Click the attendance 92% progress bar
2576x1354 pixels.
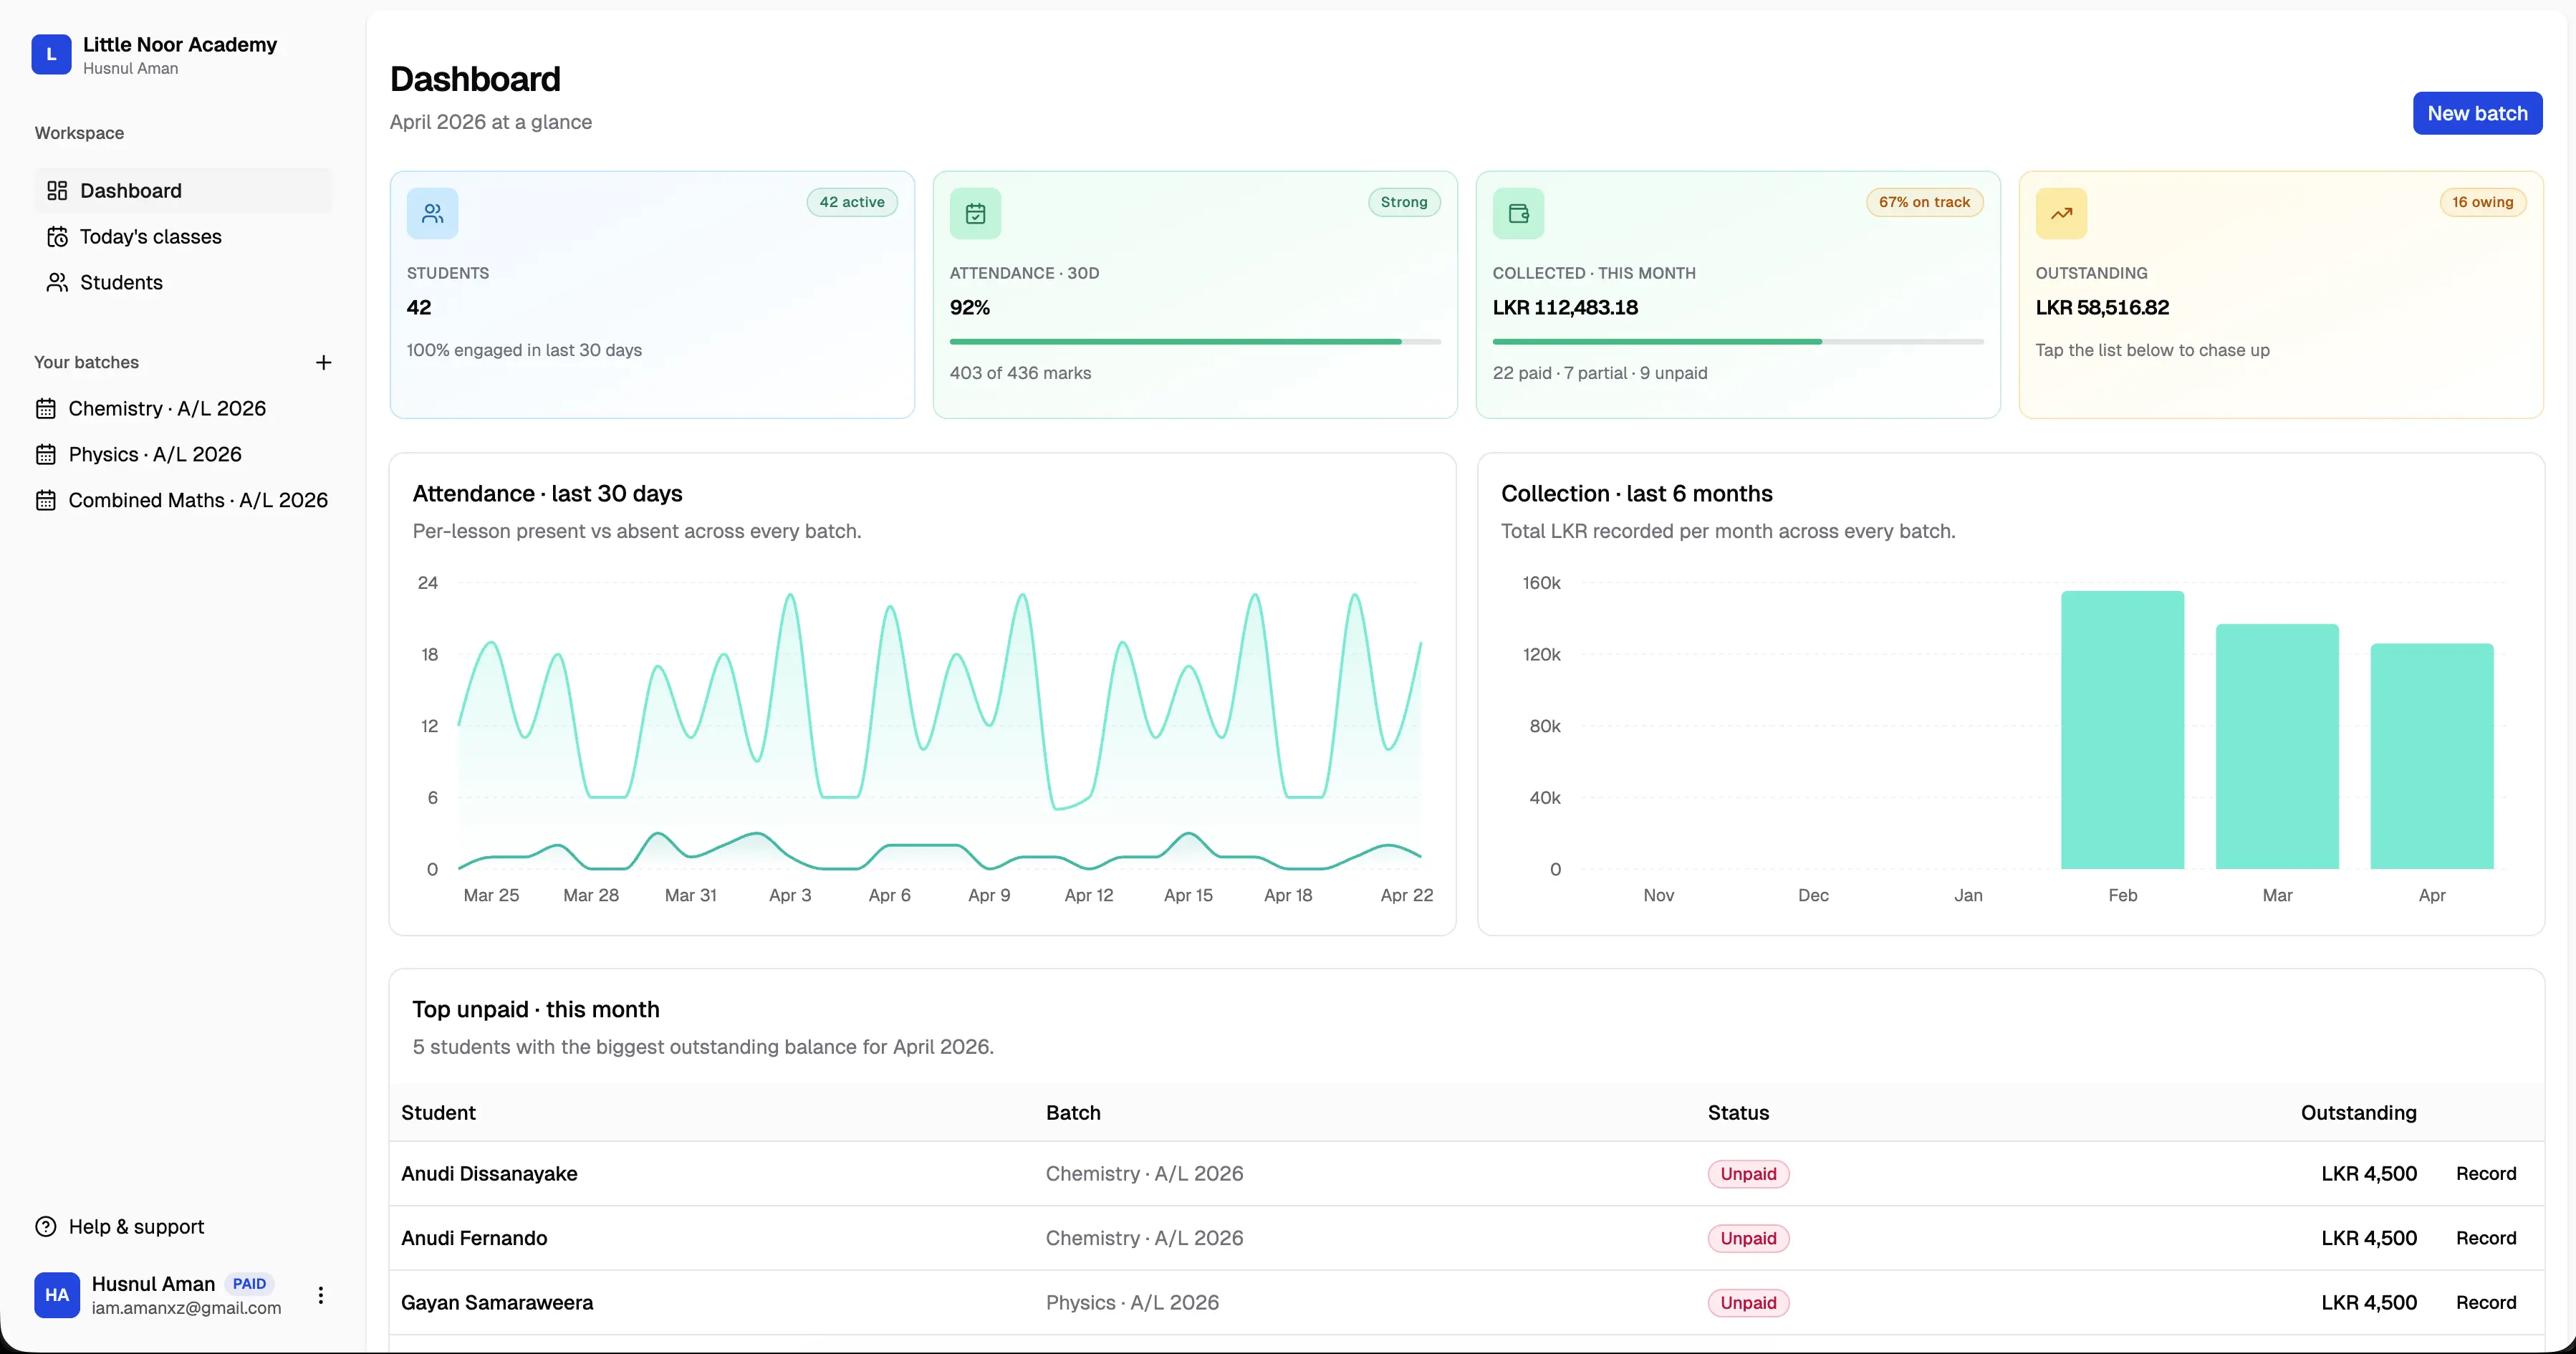(1195, 342)
